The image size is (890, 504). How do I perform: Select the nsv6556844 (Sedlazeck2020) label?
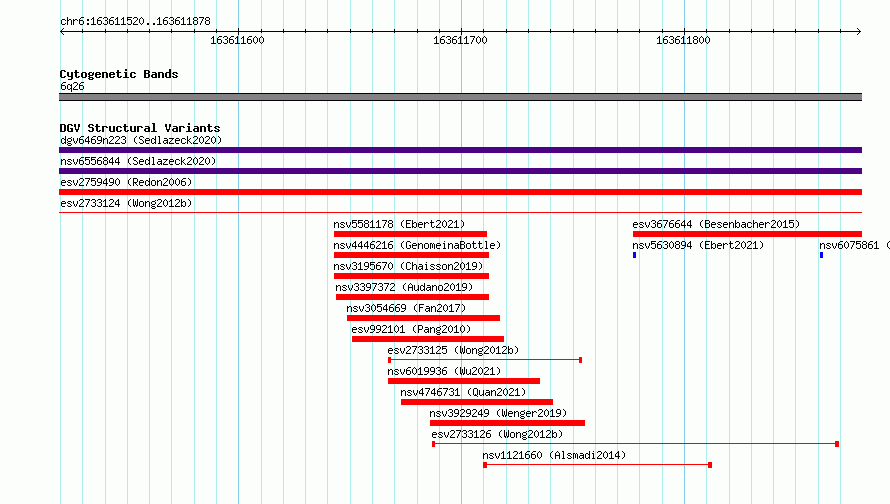pyautogui.click(x=138, y=161)
